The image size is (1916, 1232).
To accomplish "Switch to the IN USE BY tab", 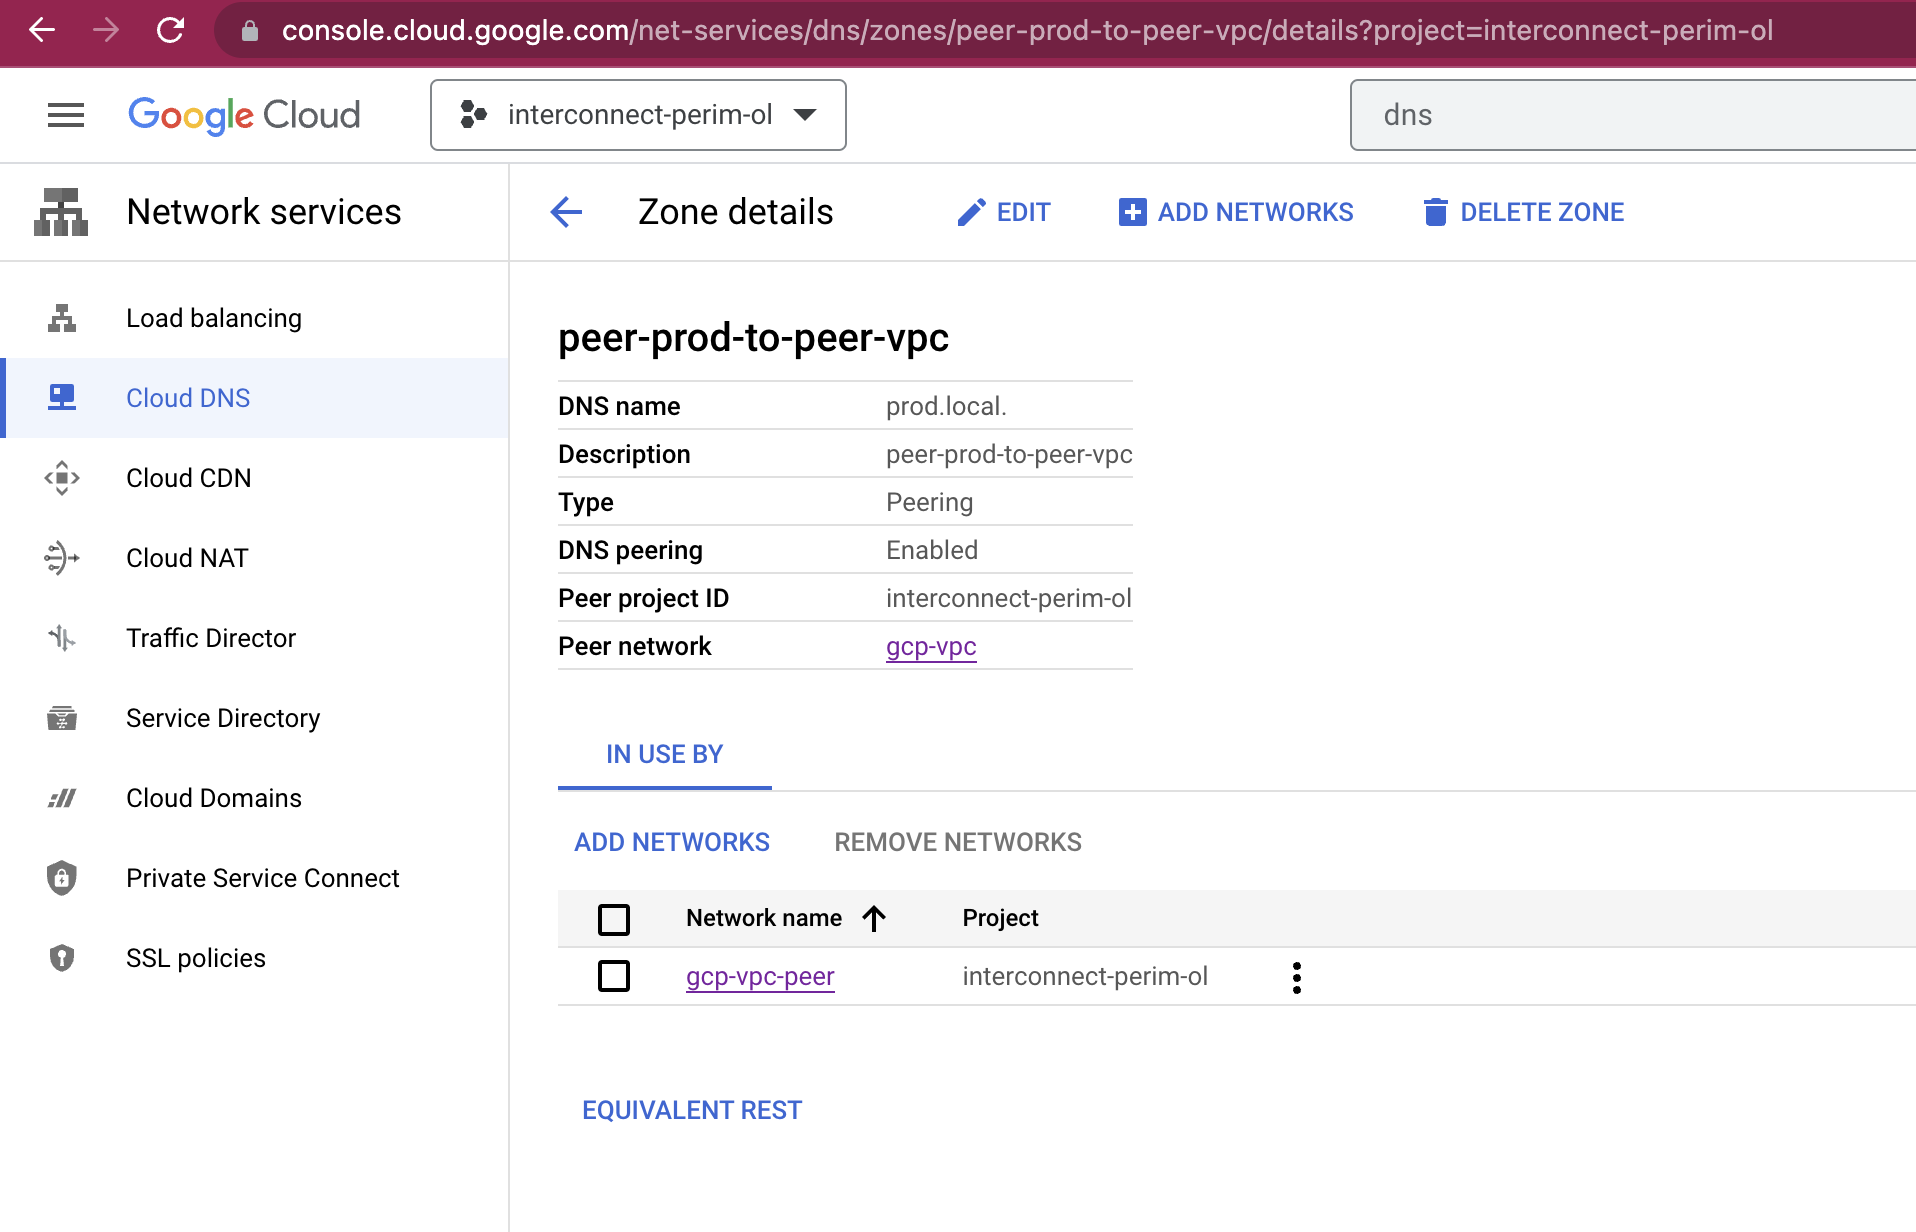I will coord(664,754).
